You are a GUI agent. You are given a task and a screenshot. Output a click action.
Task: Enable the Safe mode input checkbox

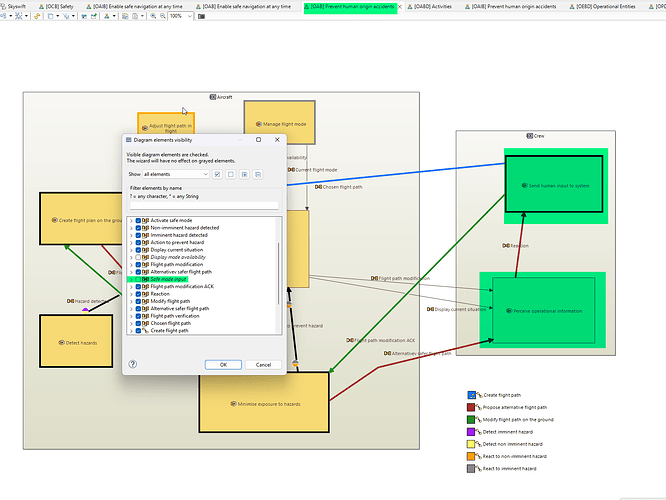tap(139, 279)
